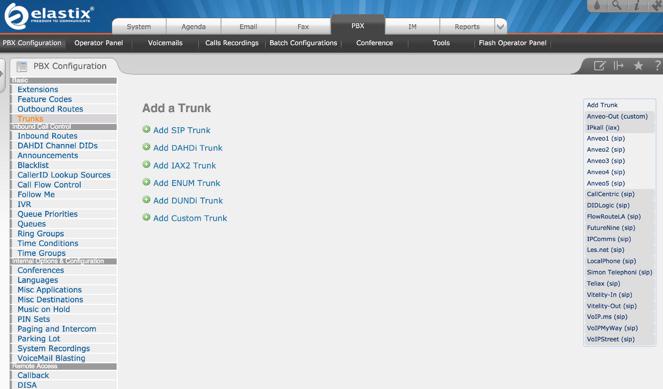Click the Elastix logo
Screen dimensions: 663x389
[49, 16]
